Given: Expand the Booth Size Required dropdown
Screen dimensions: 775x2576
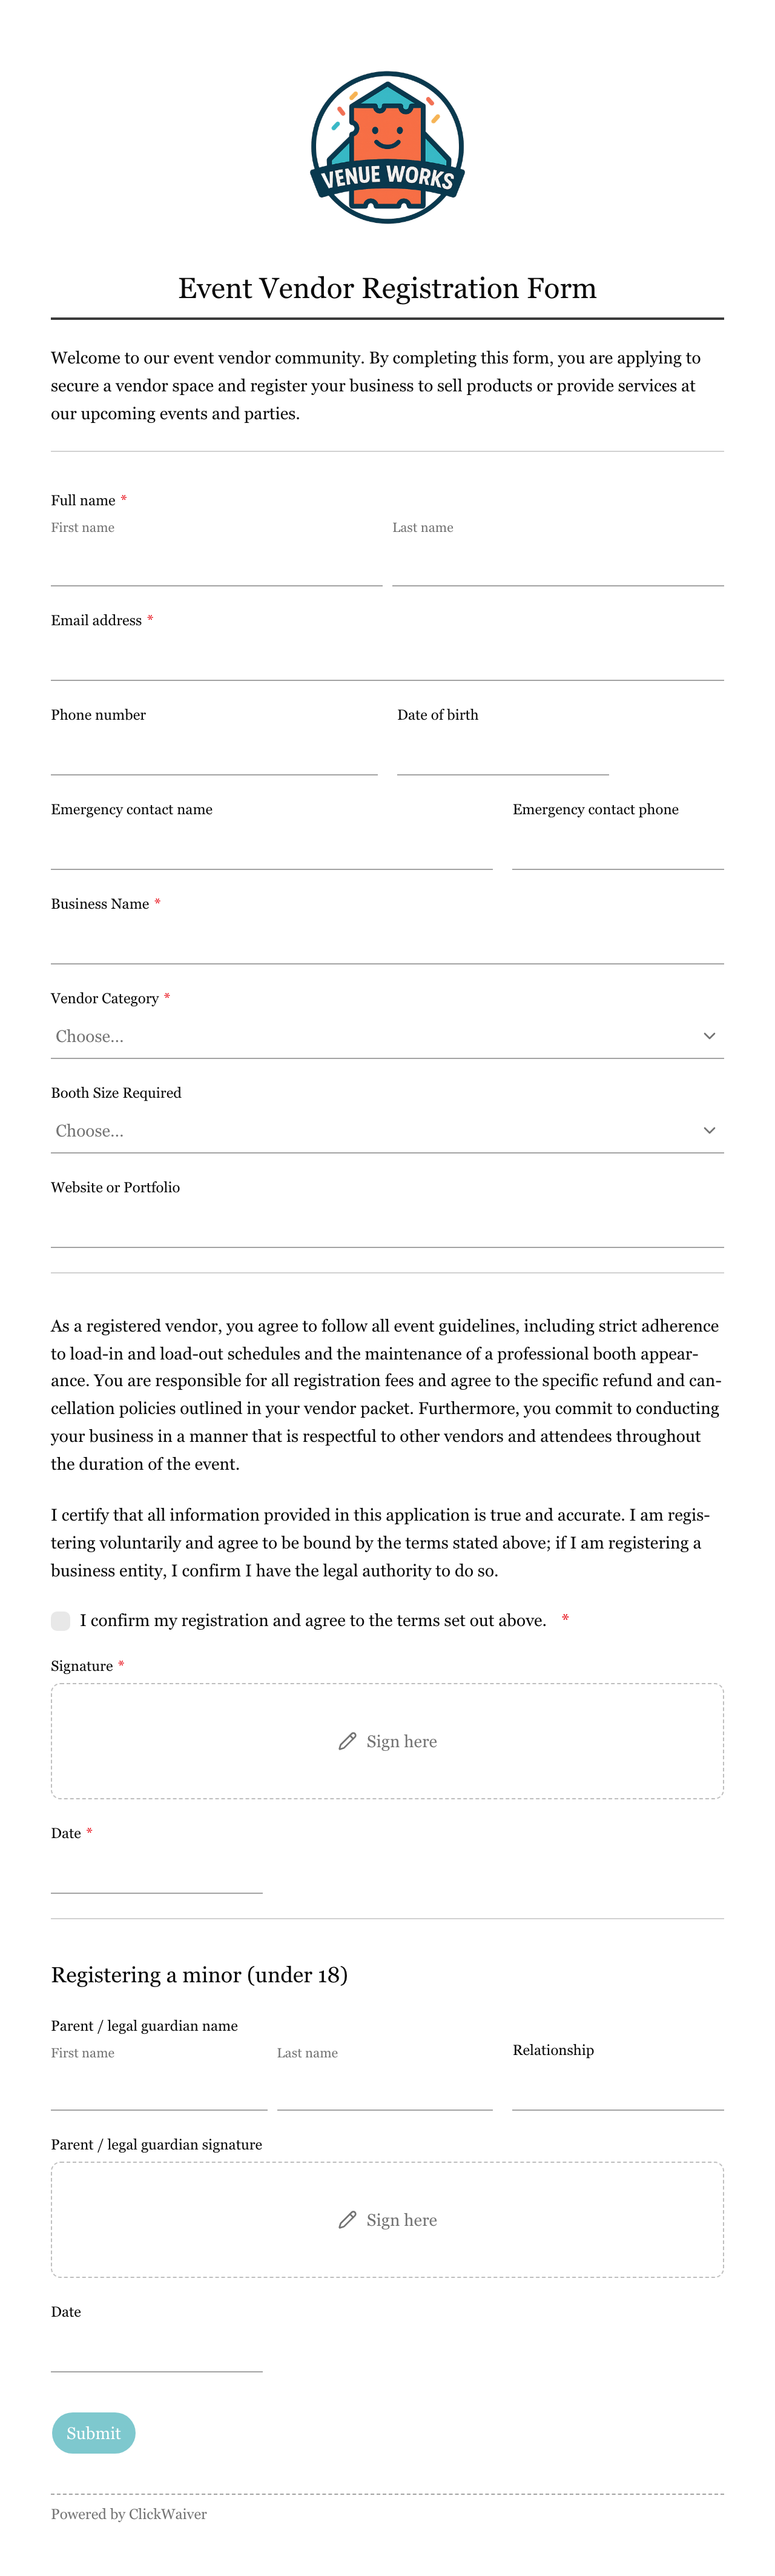Looking at the screenshot, I should click(x=387, y=1131).
